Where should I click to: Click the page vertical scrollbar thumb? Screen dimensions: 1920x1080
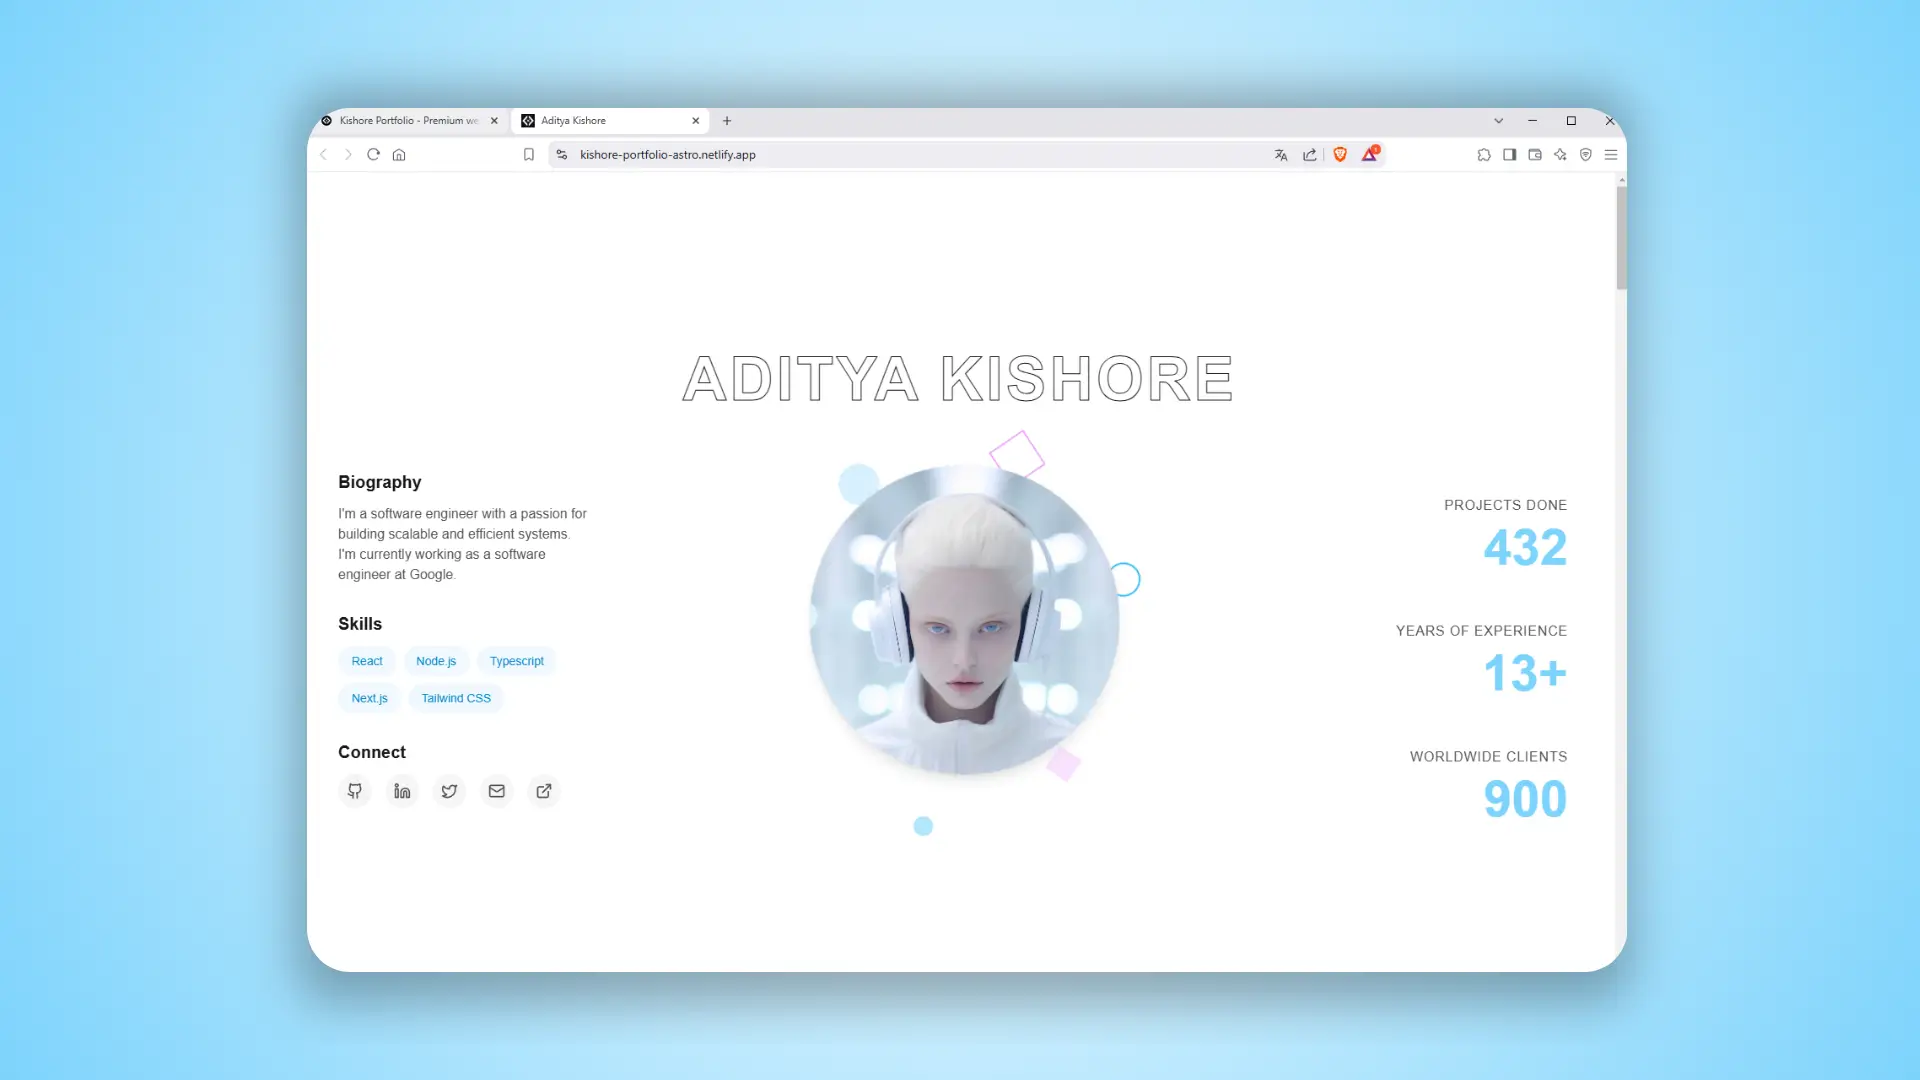point(1621,238)
